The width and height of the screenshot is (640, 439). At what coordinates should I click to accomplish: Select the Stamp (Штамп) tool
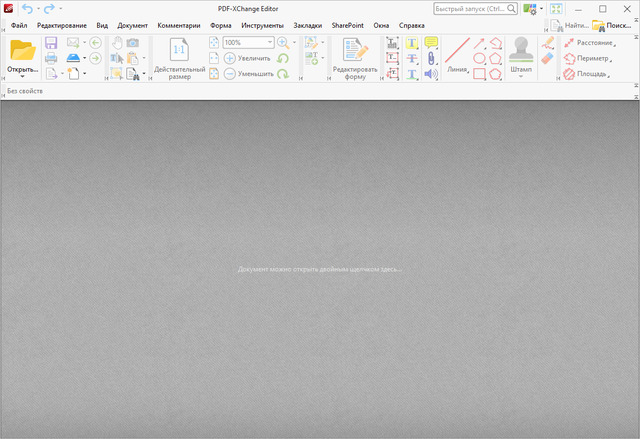[x=520, y=50]
